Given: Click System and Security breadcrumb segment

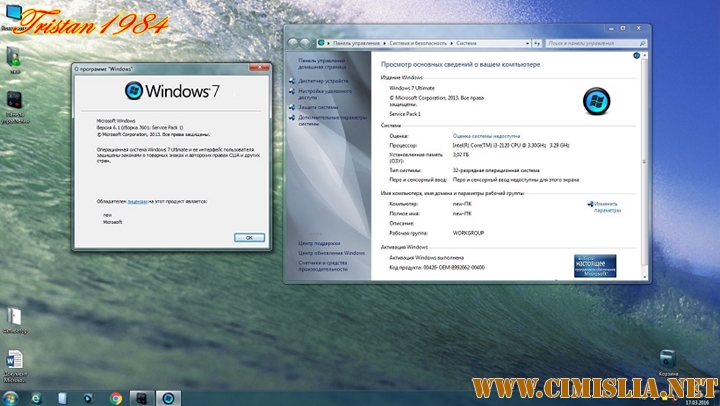Looking at the screenshot, I should point(418,43).
